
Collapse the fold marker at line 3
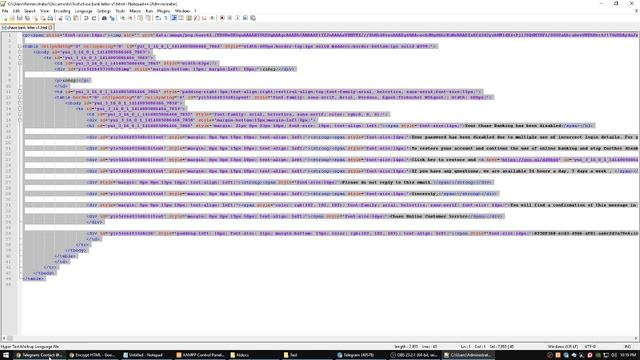point(20,47)
